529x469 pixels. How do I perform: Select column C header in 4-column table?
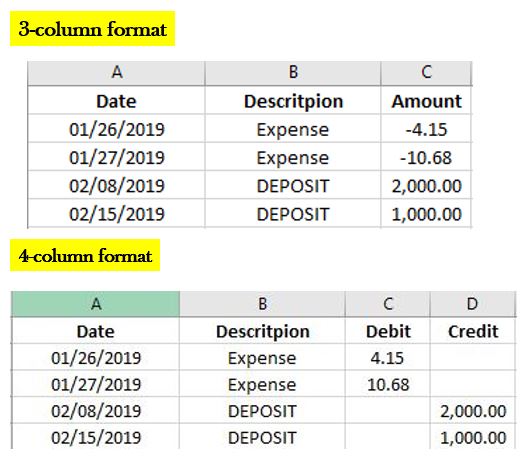coord(388,304)
